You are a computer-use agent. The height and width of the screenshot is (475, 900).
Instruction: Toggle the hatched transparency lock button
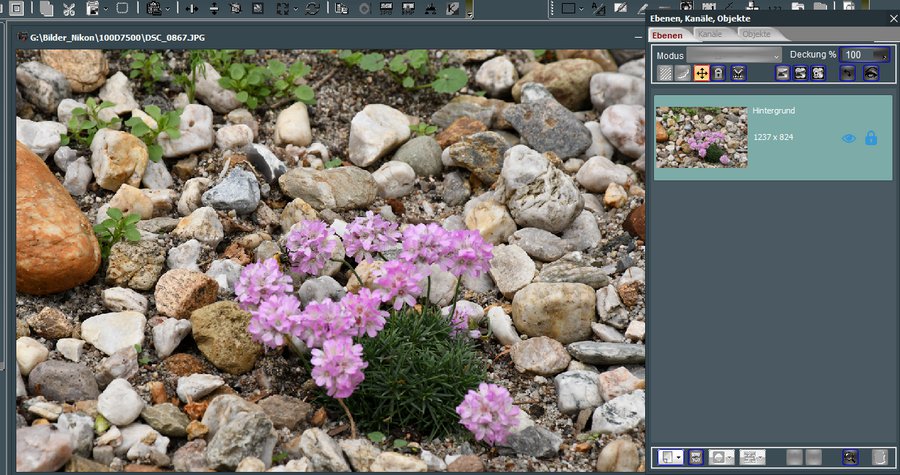pyautogui.click(x=666, y=73)
